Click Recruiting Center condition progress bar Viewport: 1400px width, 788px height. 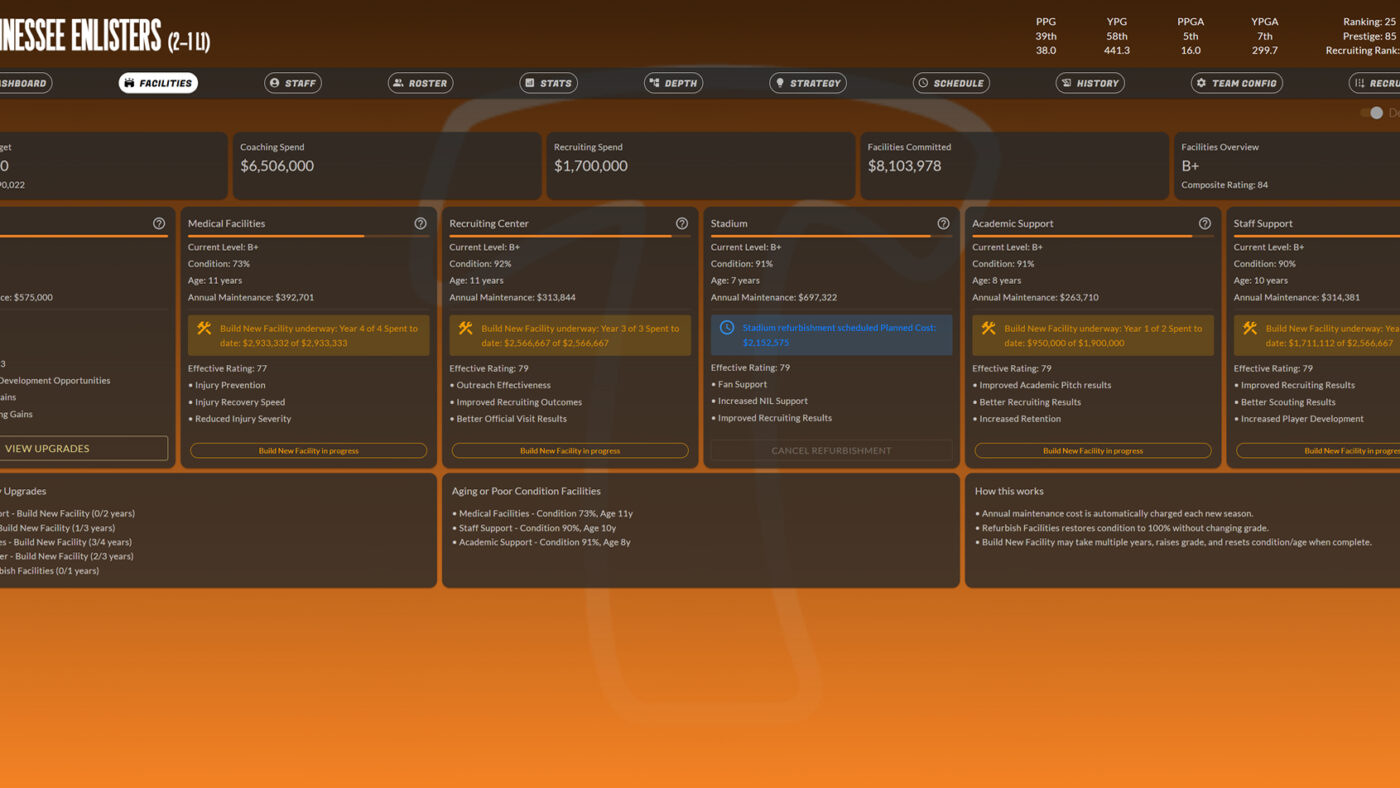(570, 236)
